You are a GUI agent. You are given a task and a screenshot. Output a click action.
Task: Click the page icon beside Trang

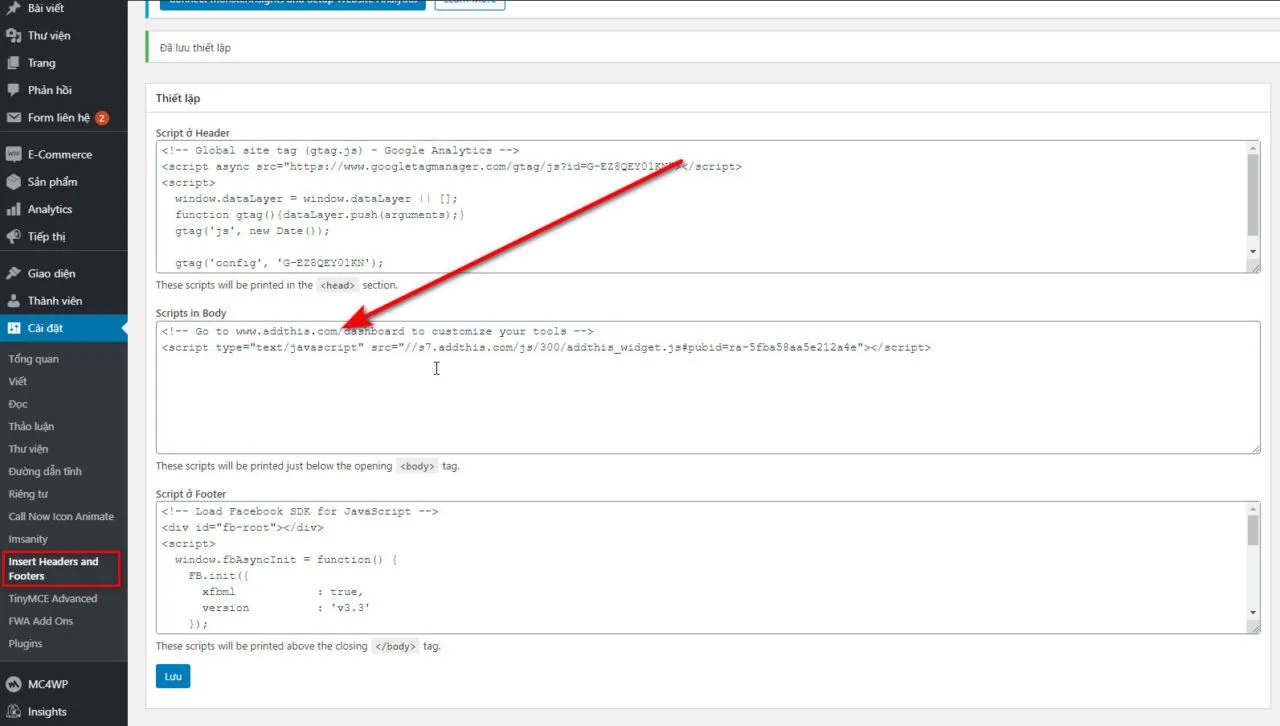click(13, 63)
